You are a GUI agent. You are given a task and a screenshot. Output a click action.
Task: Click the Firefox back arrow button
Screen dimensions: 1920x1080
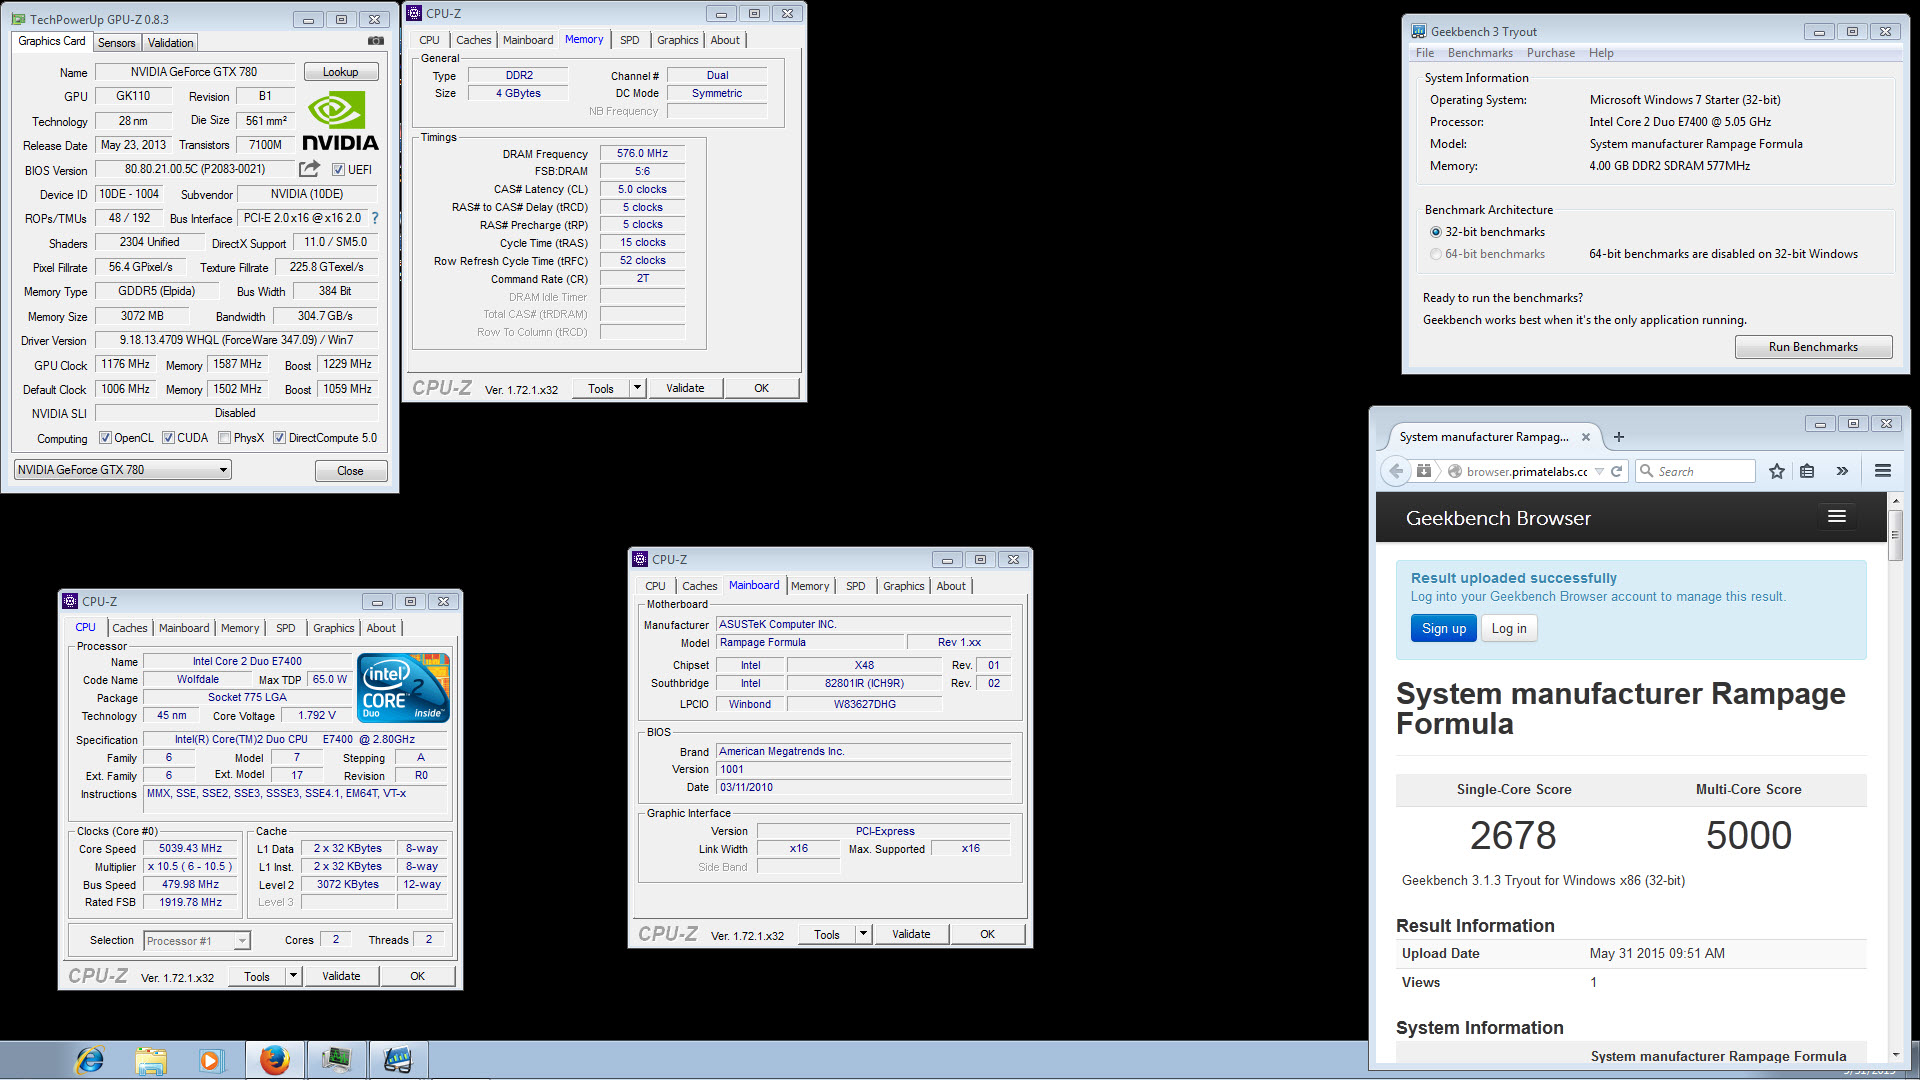click(x=1396, y=471)
